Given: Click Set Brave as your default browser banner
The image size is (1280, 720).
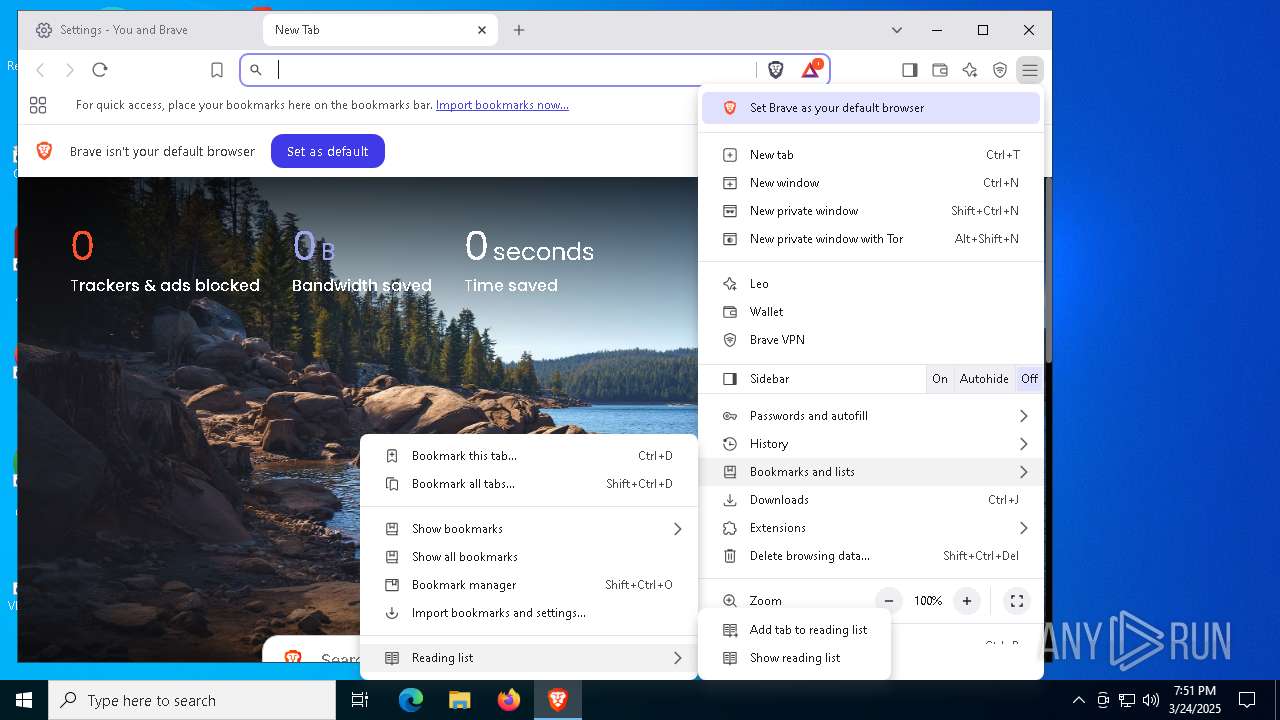Looking at the screenshot, I should (x=871, y=108).
